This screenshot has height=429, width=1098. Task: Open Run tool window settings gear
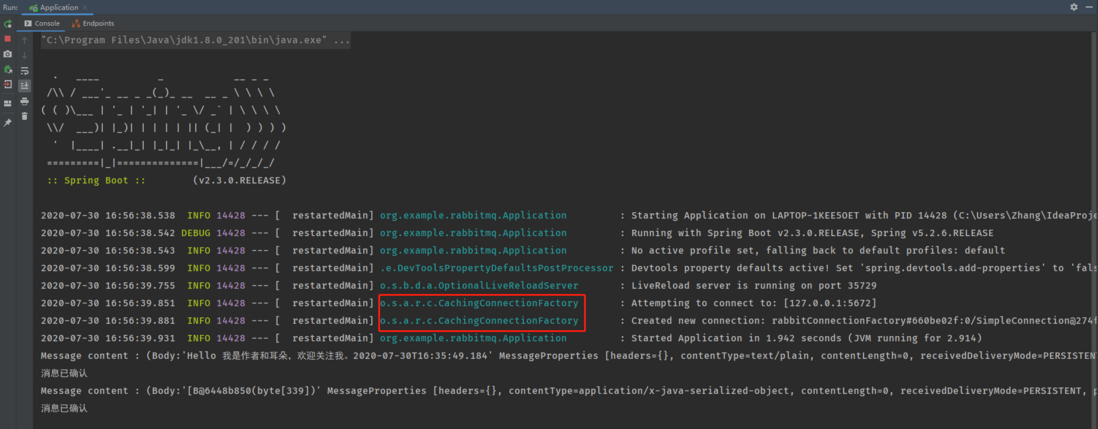point(1073,7)
